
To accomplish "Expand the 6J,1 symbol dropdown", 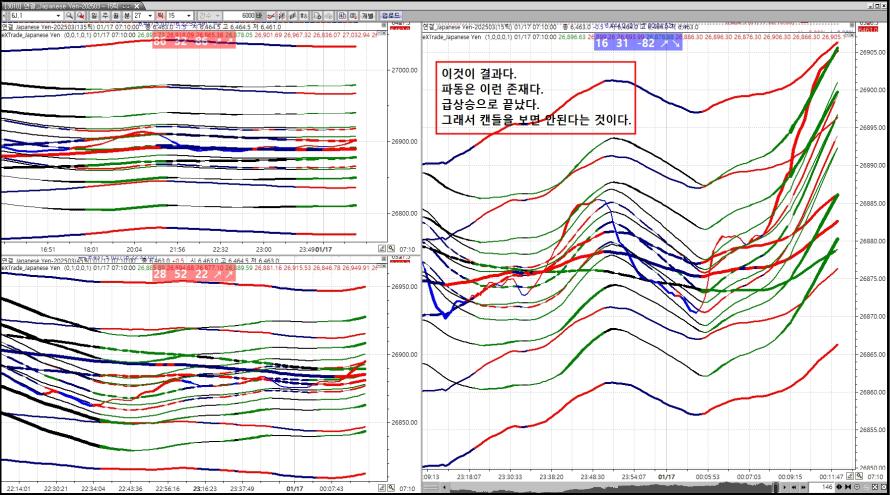I will tap(59, 16).
